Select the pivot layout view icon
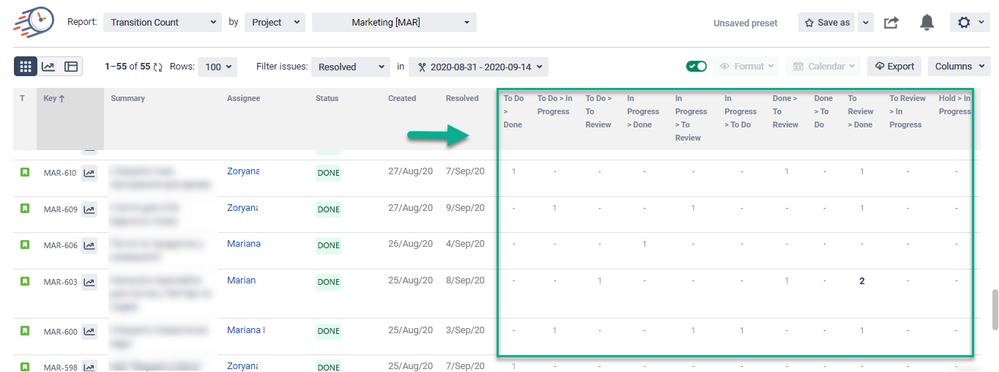999x372 pixels. point(71,66)
